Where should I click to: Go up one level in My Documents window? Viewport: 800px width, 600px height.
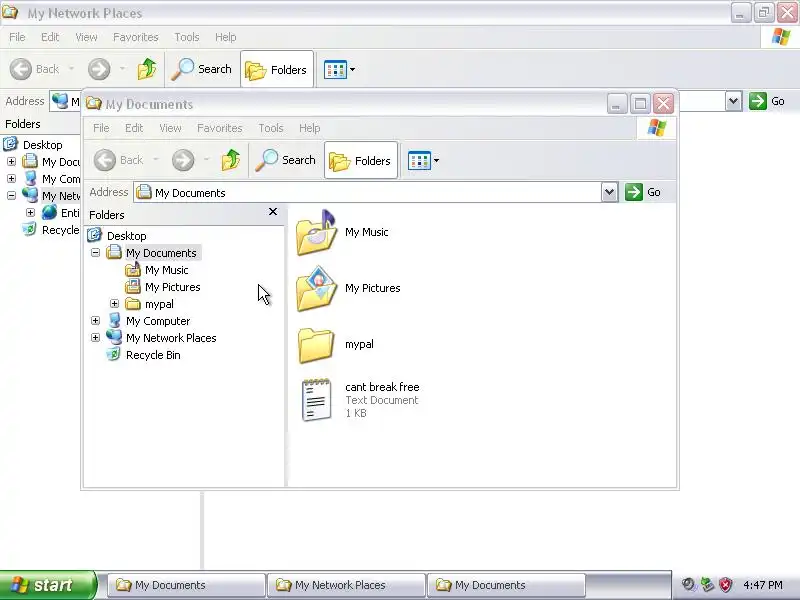[231, 160]
